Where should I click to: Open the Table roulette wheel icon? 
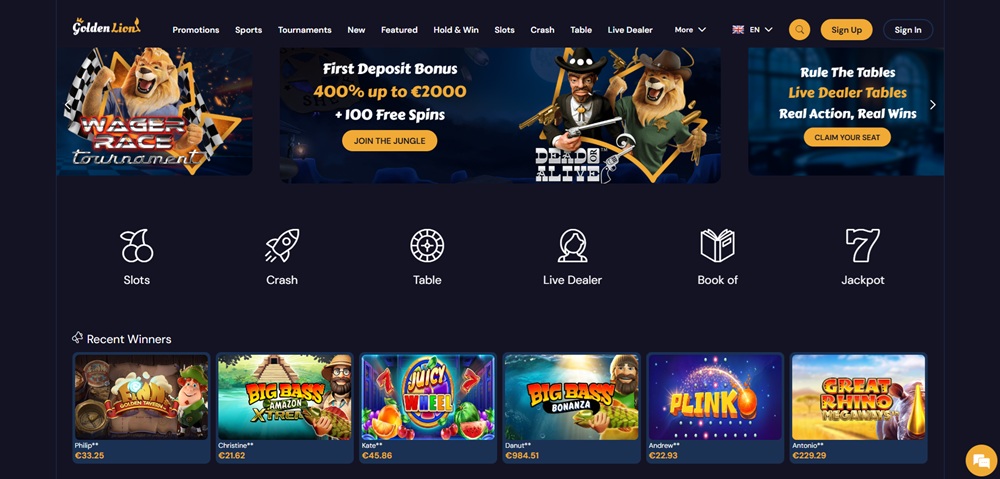pos(427,246)
